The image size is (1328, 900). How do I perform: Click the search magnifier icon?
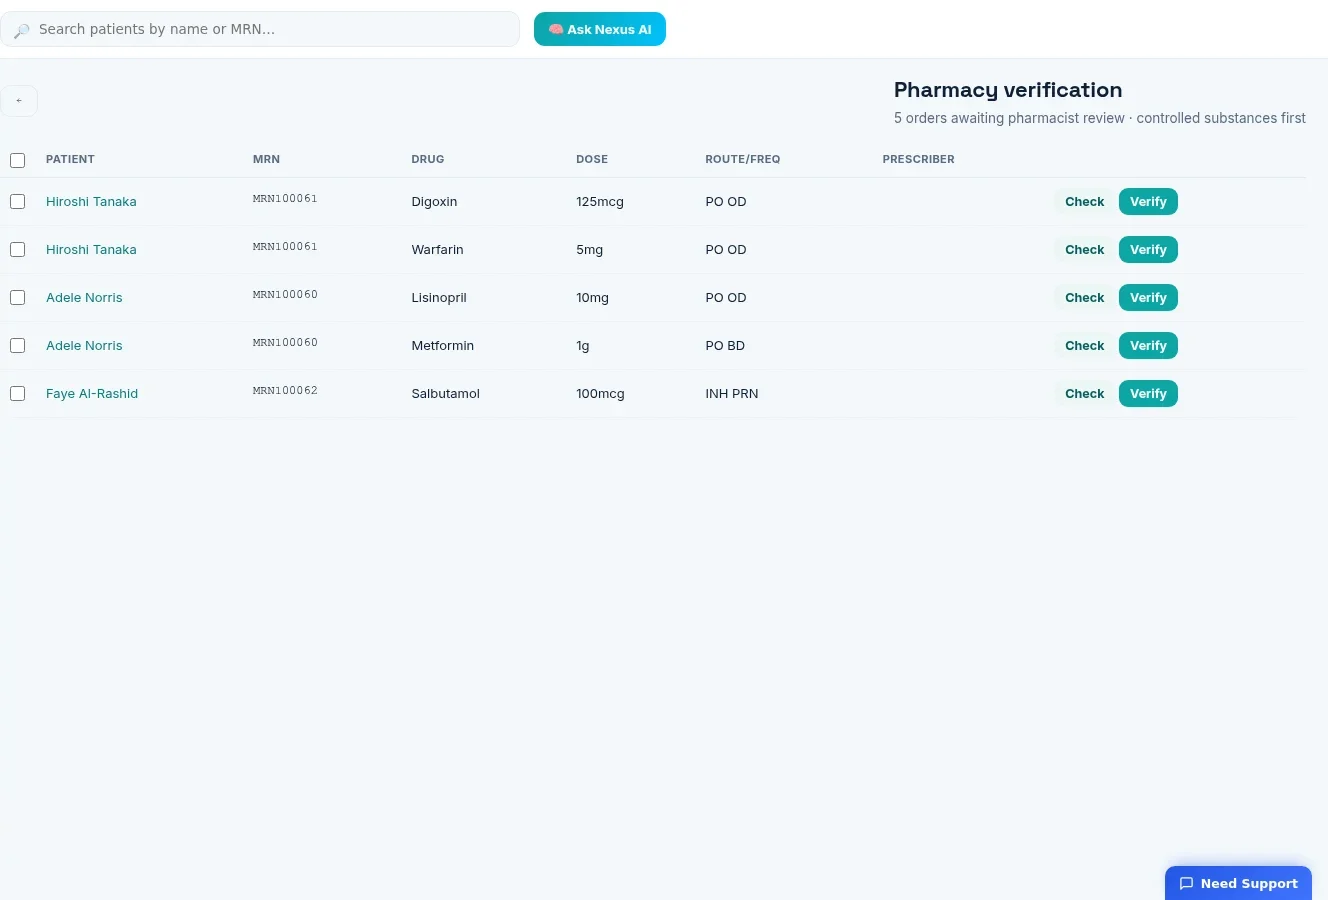[21, 30]
